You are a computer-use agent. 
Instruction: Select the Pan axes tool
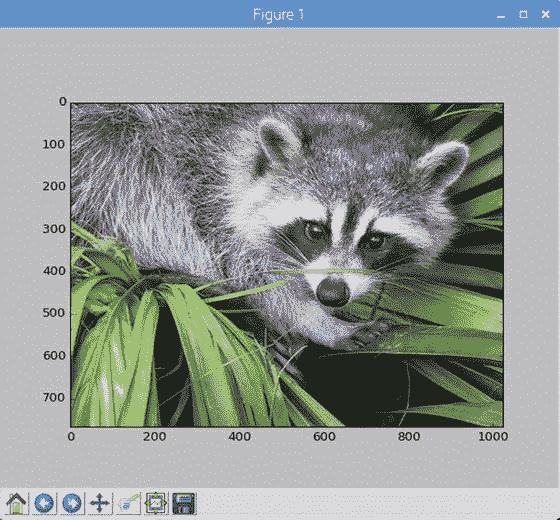click(100, 503)
